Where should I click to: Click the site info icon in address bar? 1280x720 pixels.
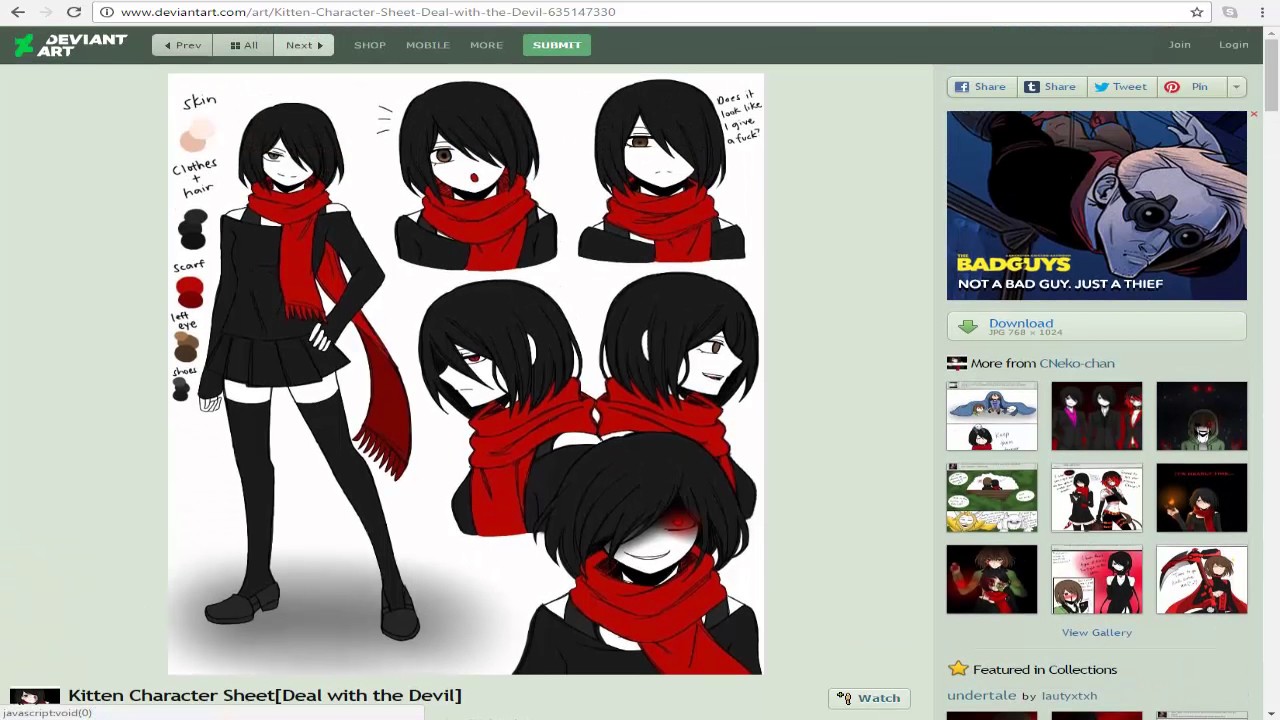107,12
